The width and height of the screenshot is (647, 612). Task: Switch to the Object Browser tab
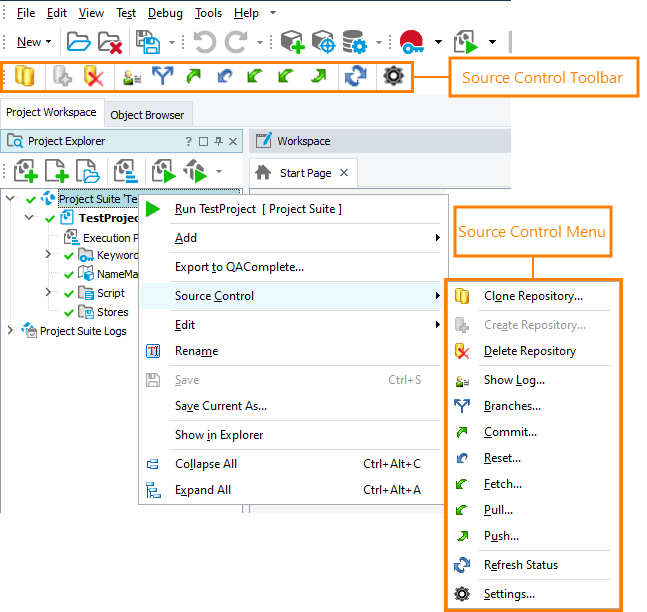pos(147,115)
